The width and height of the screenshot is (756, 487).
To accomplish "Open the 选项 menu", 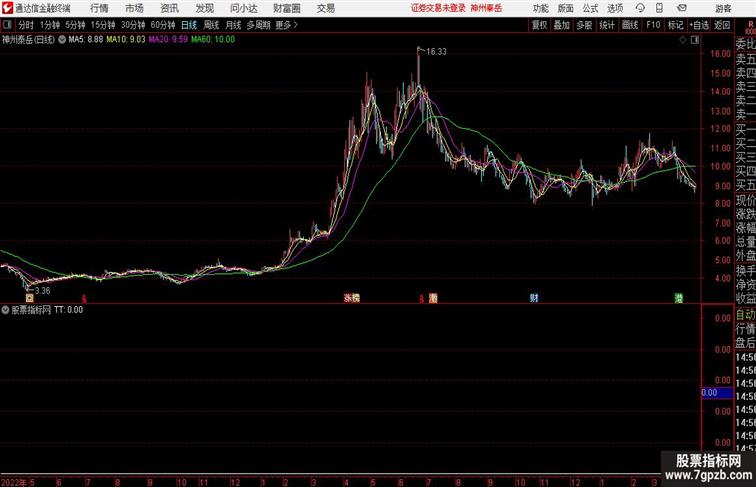I will [x=615, y=8].
